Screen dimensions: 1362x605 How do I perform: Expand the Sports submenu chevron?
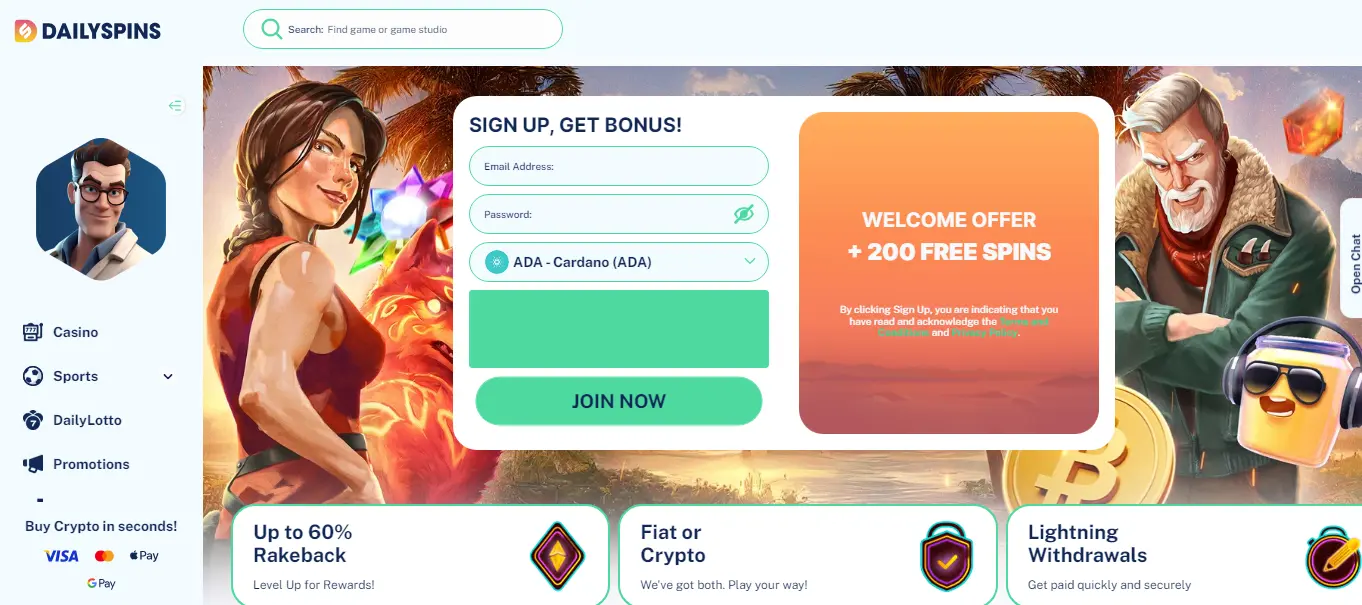(x=168, y=377)
